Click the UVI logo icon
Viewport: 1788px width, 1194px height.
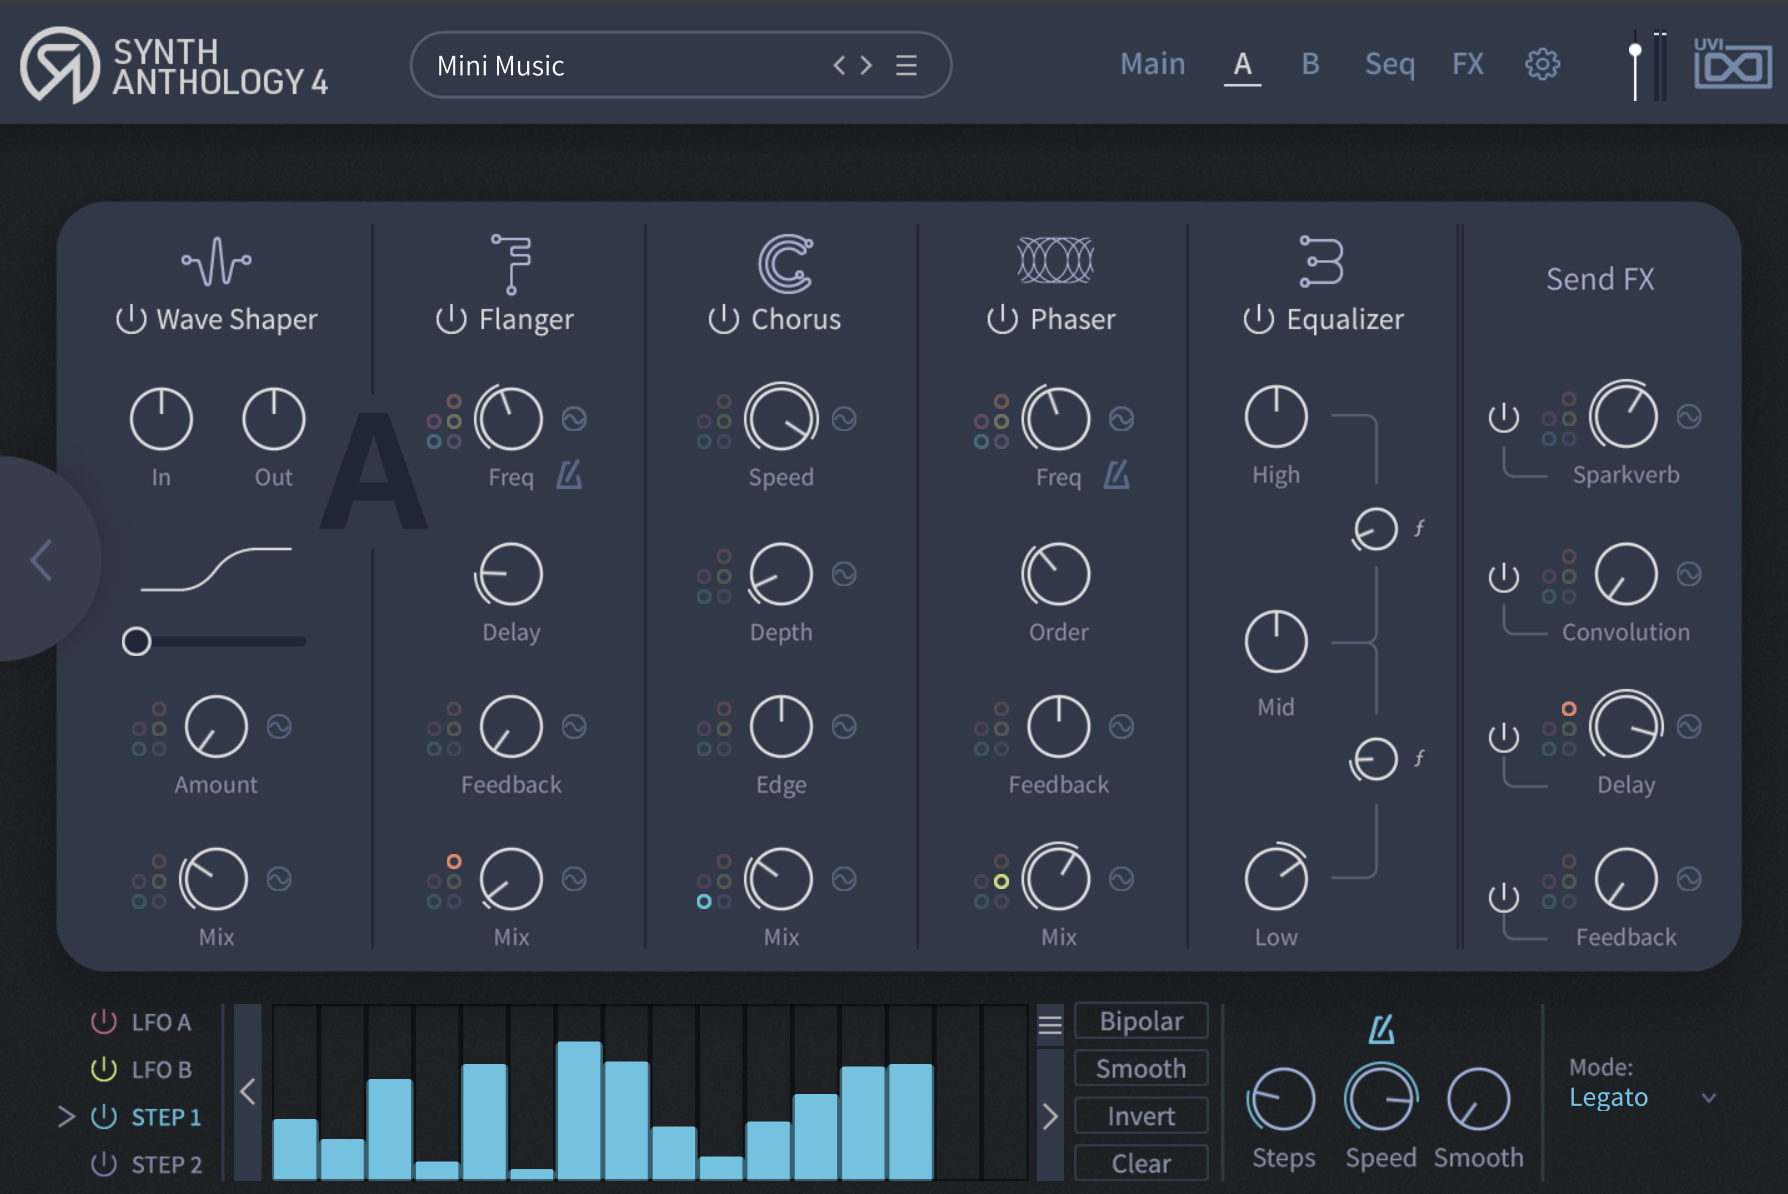1732,65
